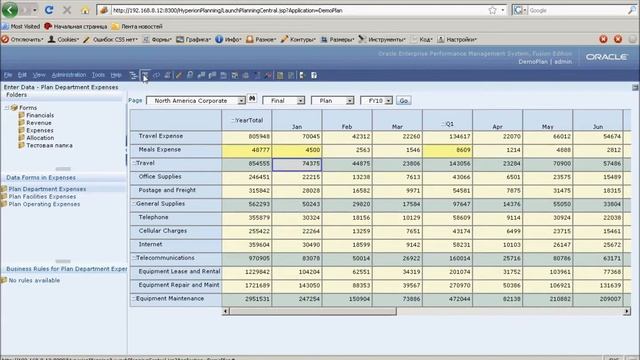This screenshot has height=360, width=640.
Task: Open the File menu
Action: coord(8,75)
